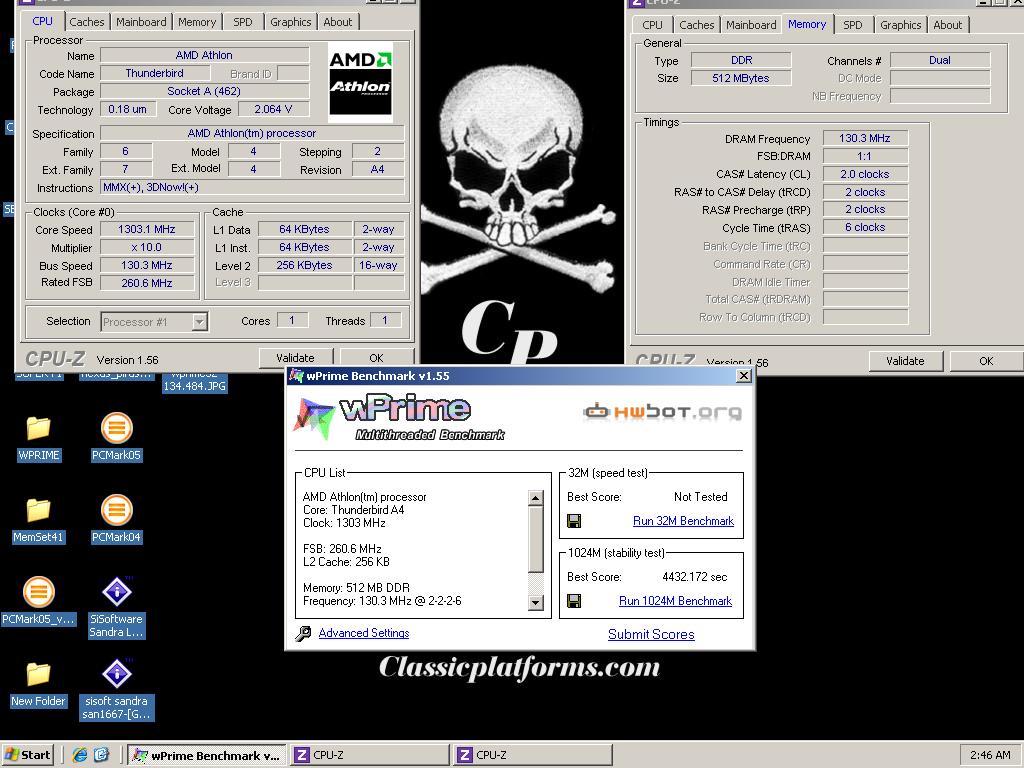The image size is (1024, 768).
Task: Launch PCMark04 from the desktop
Action: pyautogui.click(x=116, y=520)
